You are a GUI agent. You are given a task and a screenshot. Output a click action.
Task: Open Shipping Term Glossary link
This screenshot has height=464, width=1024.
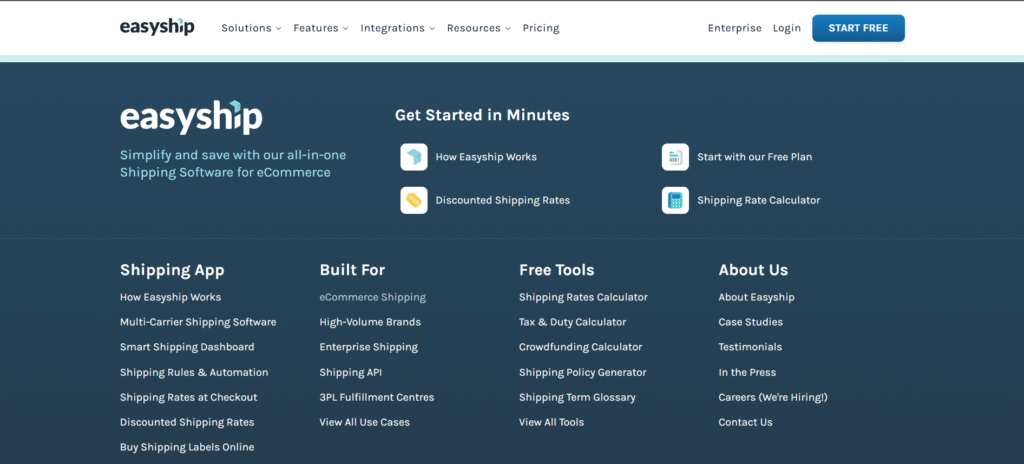tap(577, 397)
